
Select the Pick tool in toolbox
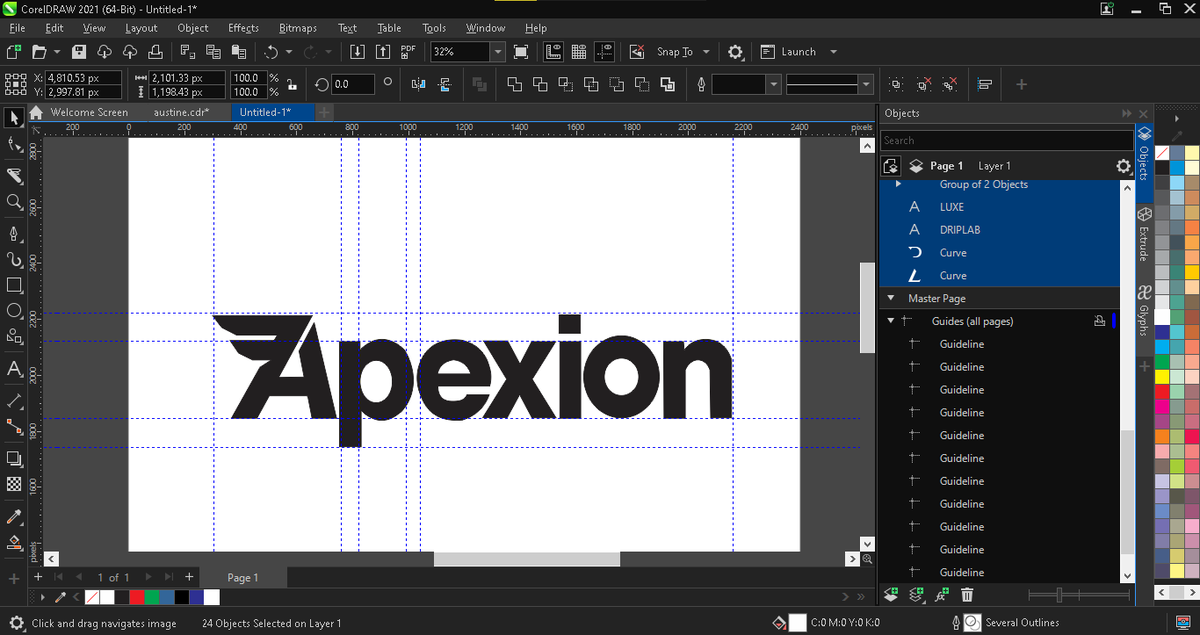(14, 119)
